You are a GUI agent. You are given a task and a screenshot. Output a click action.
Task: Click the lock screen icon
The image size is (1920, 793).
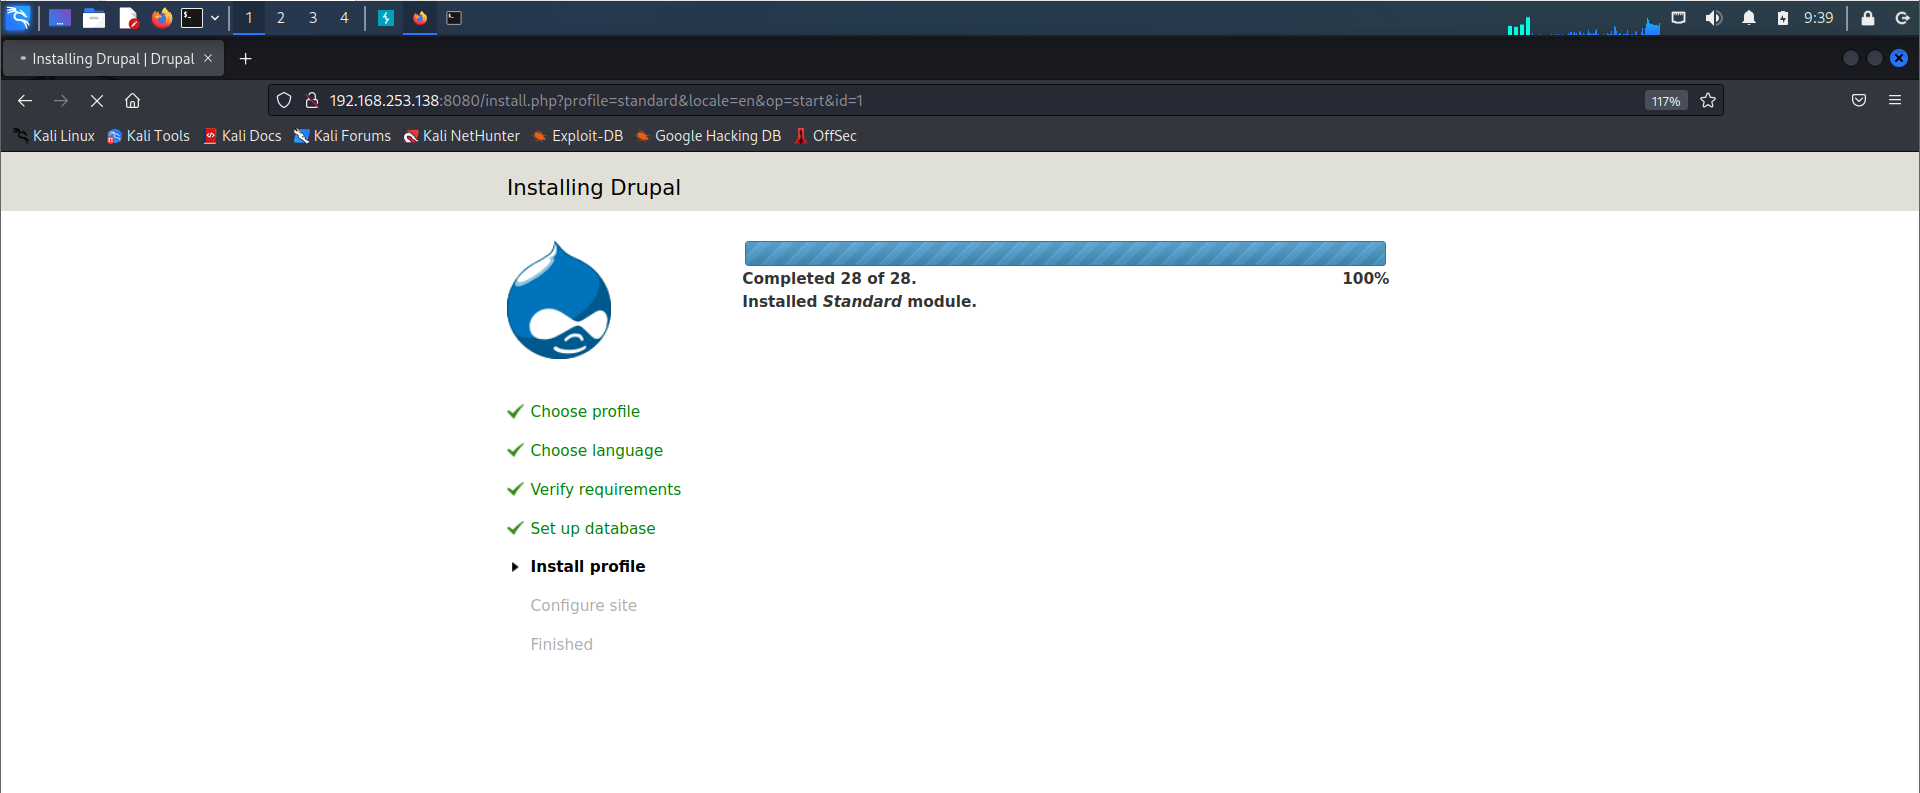(1868, 18)
